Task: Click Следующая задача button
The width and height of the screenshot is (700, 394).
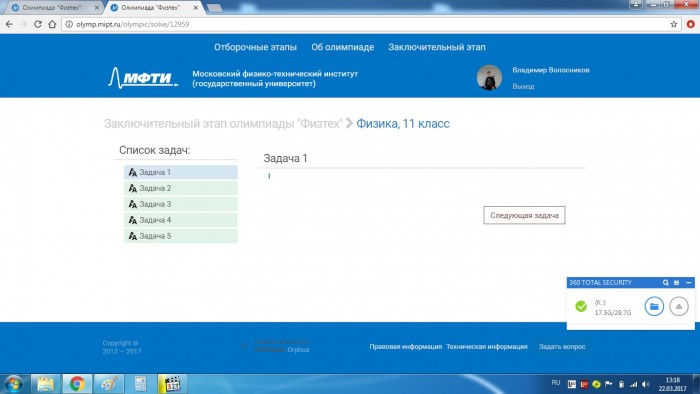Action: click(x=524, y=215)
